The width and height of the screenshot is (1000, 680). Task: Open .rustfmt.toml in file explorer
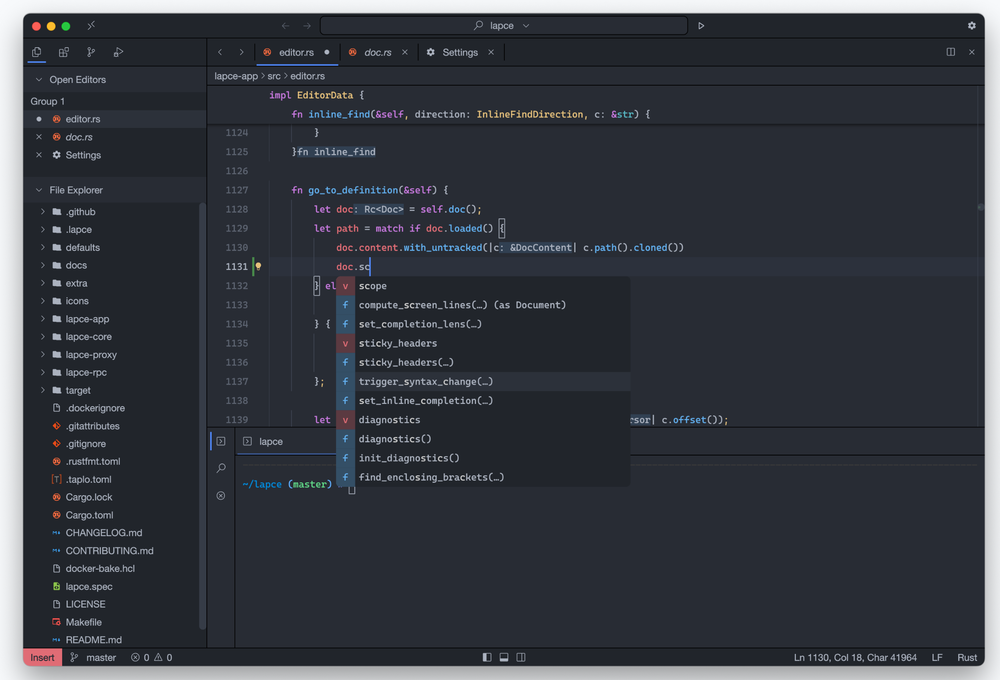pos(92,462)
